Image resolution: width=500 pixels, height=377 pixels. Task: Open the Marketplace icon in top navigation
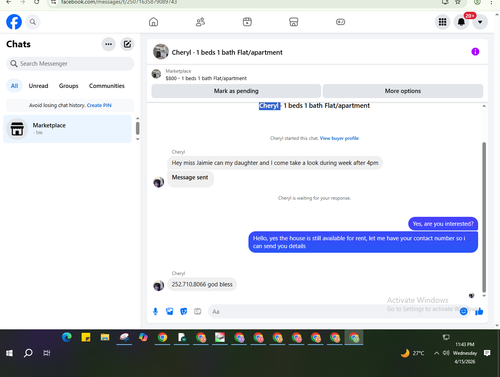coord(294,22)
